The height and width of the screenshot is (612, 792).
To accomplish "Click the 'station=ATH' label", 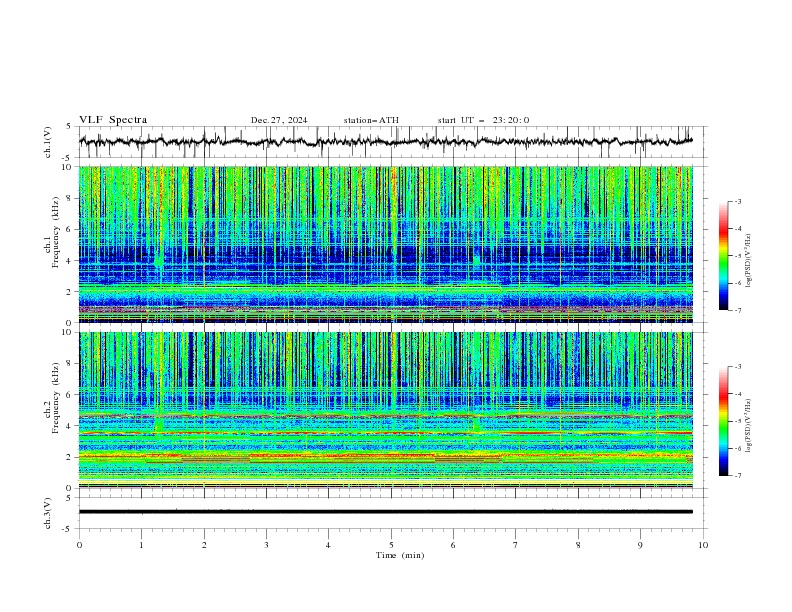I will click(x=371, y=120).
